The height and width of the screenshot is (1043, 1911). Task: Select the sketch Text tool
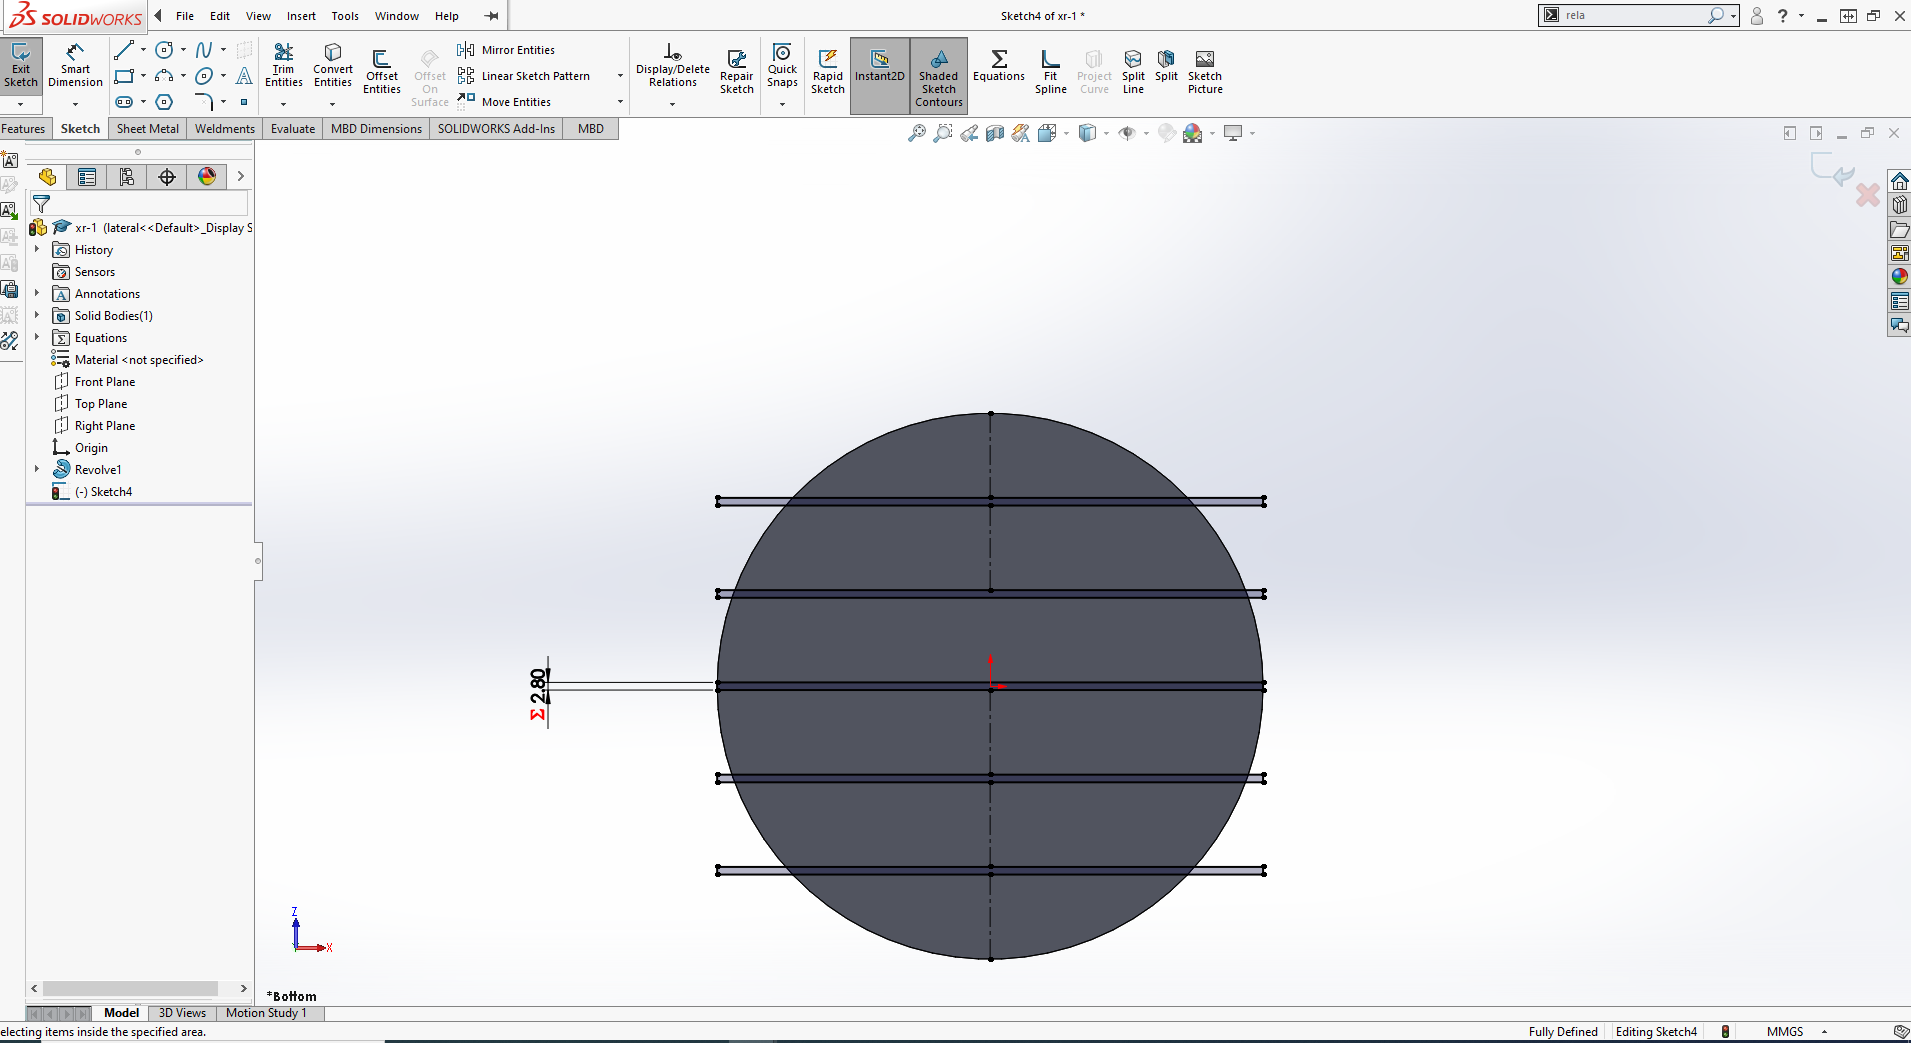(244, 76)
